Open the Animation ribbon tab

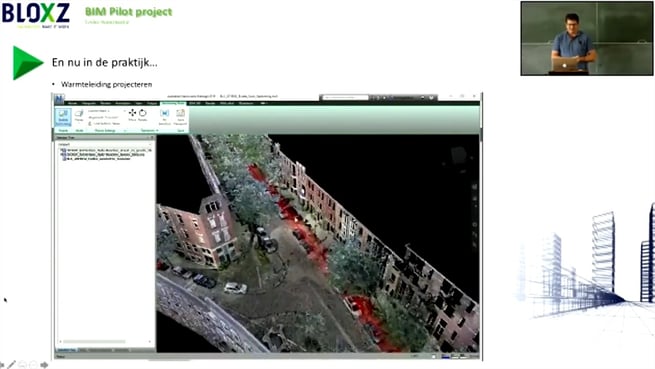point(123,103)
